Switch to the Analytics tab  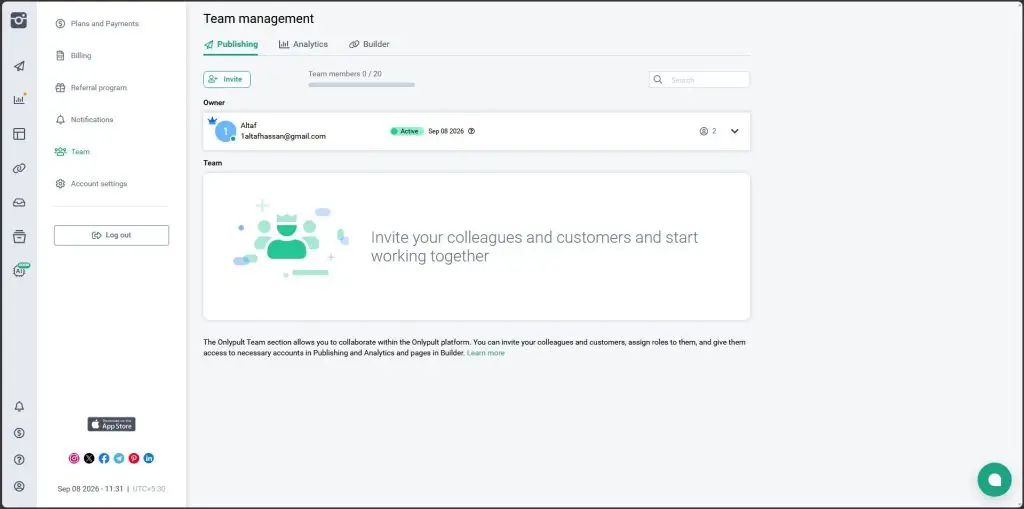click(303, 44)
